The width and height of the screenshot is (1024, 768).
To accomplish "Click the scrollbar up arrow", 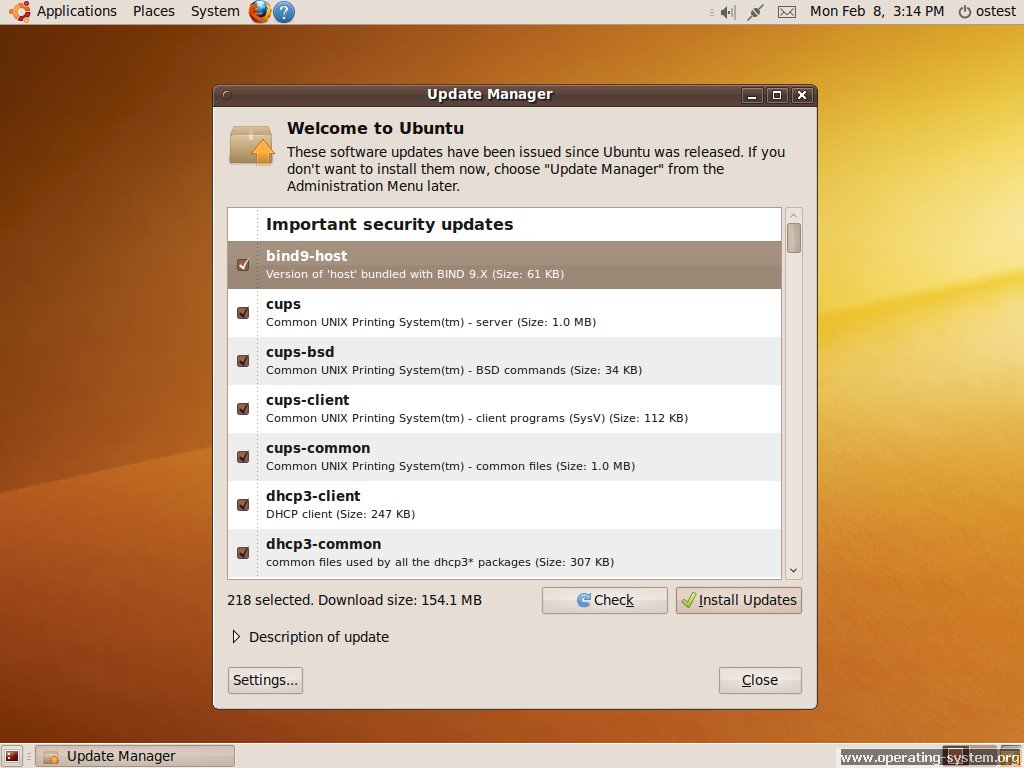I will (x=793, y=216).
